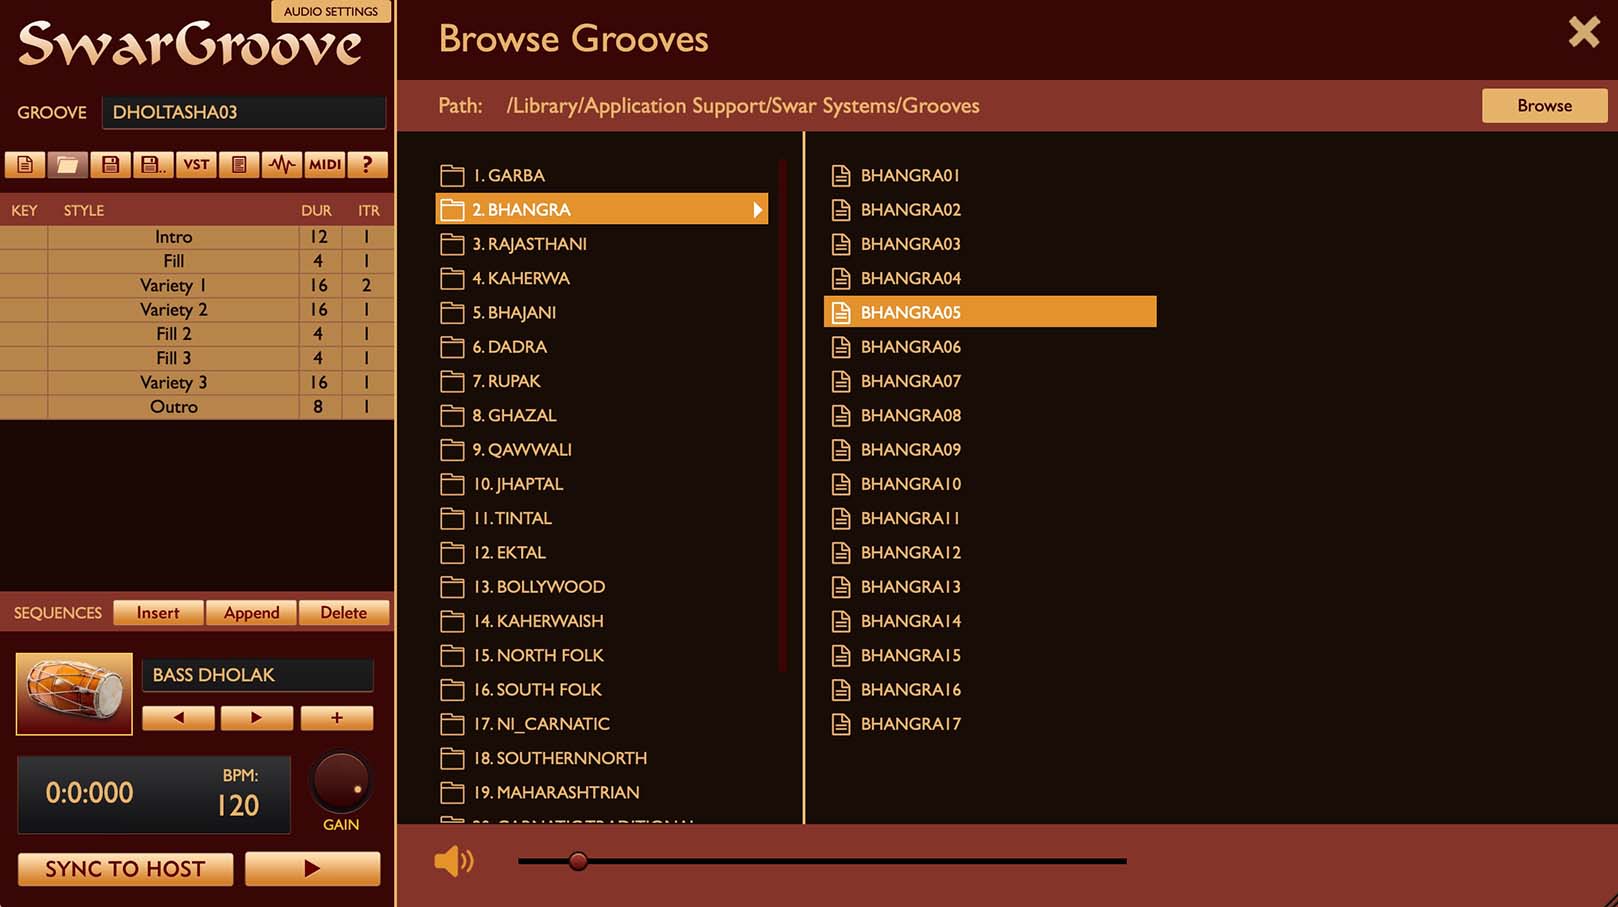Open the 8. GHAZAL folder
The height and width of the screenshot is (907, 1618).
point(514,415)
